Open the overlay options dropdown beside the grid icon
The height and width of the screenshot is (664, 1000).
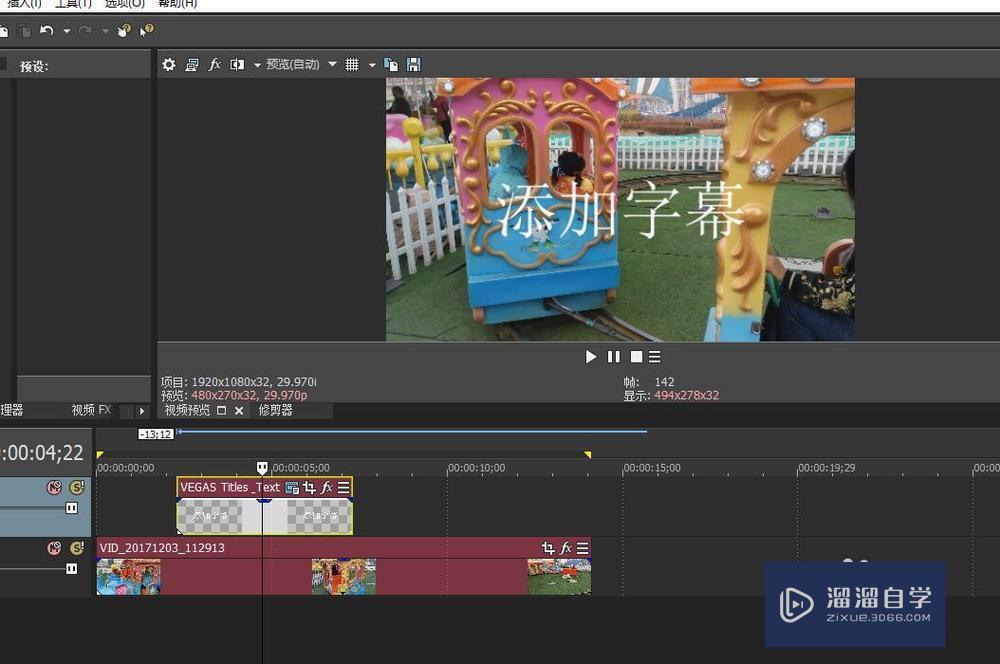point(371,64)
